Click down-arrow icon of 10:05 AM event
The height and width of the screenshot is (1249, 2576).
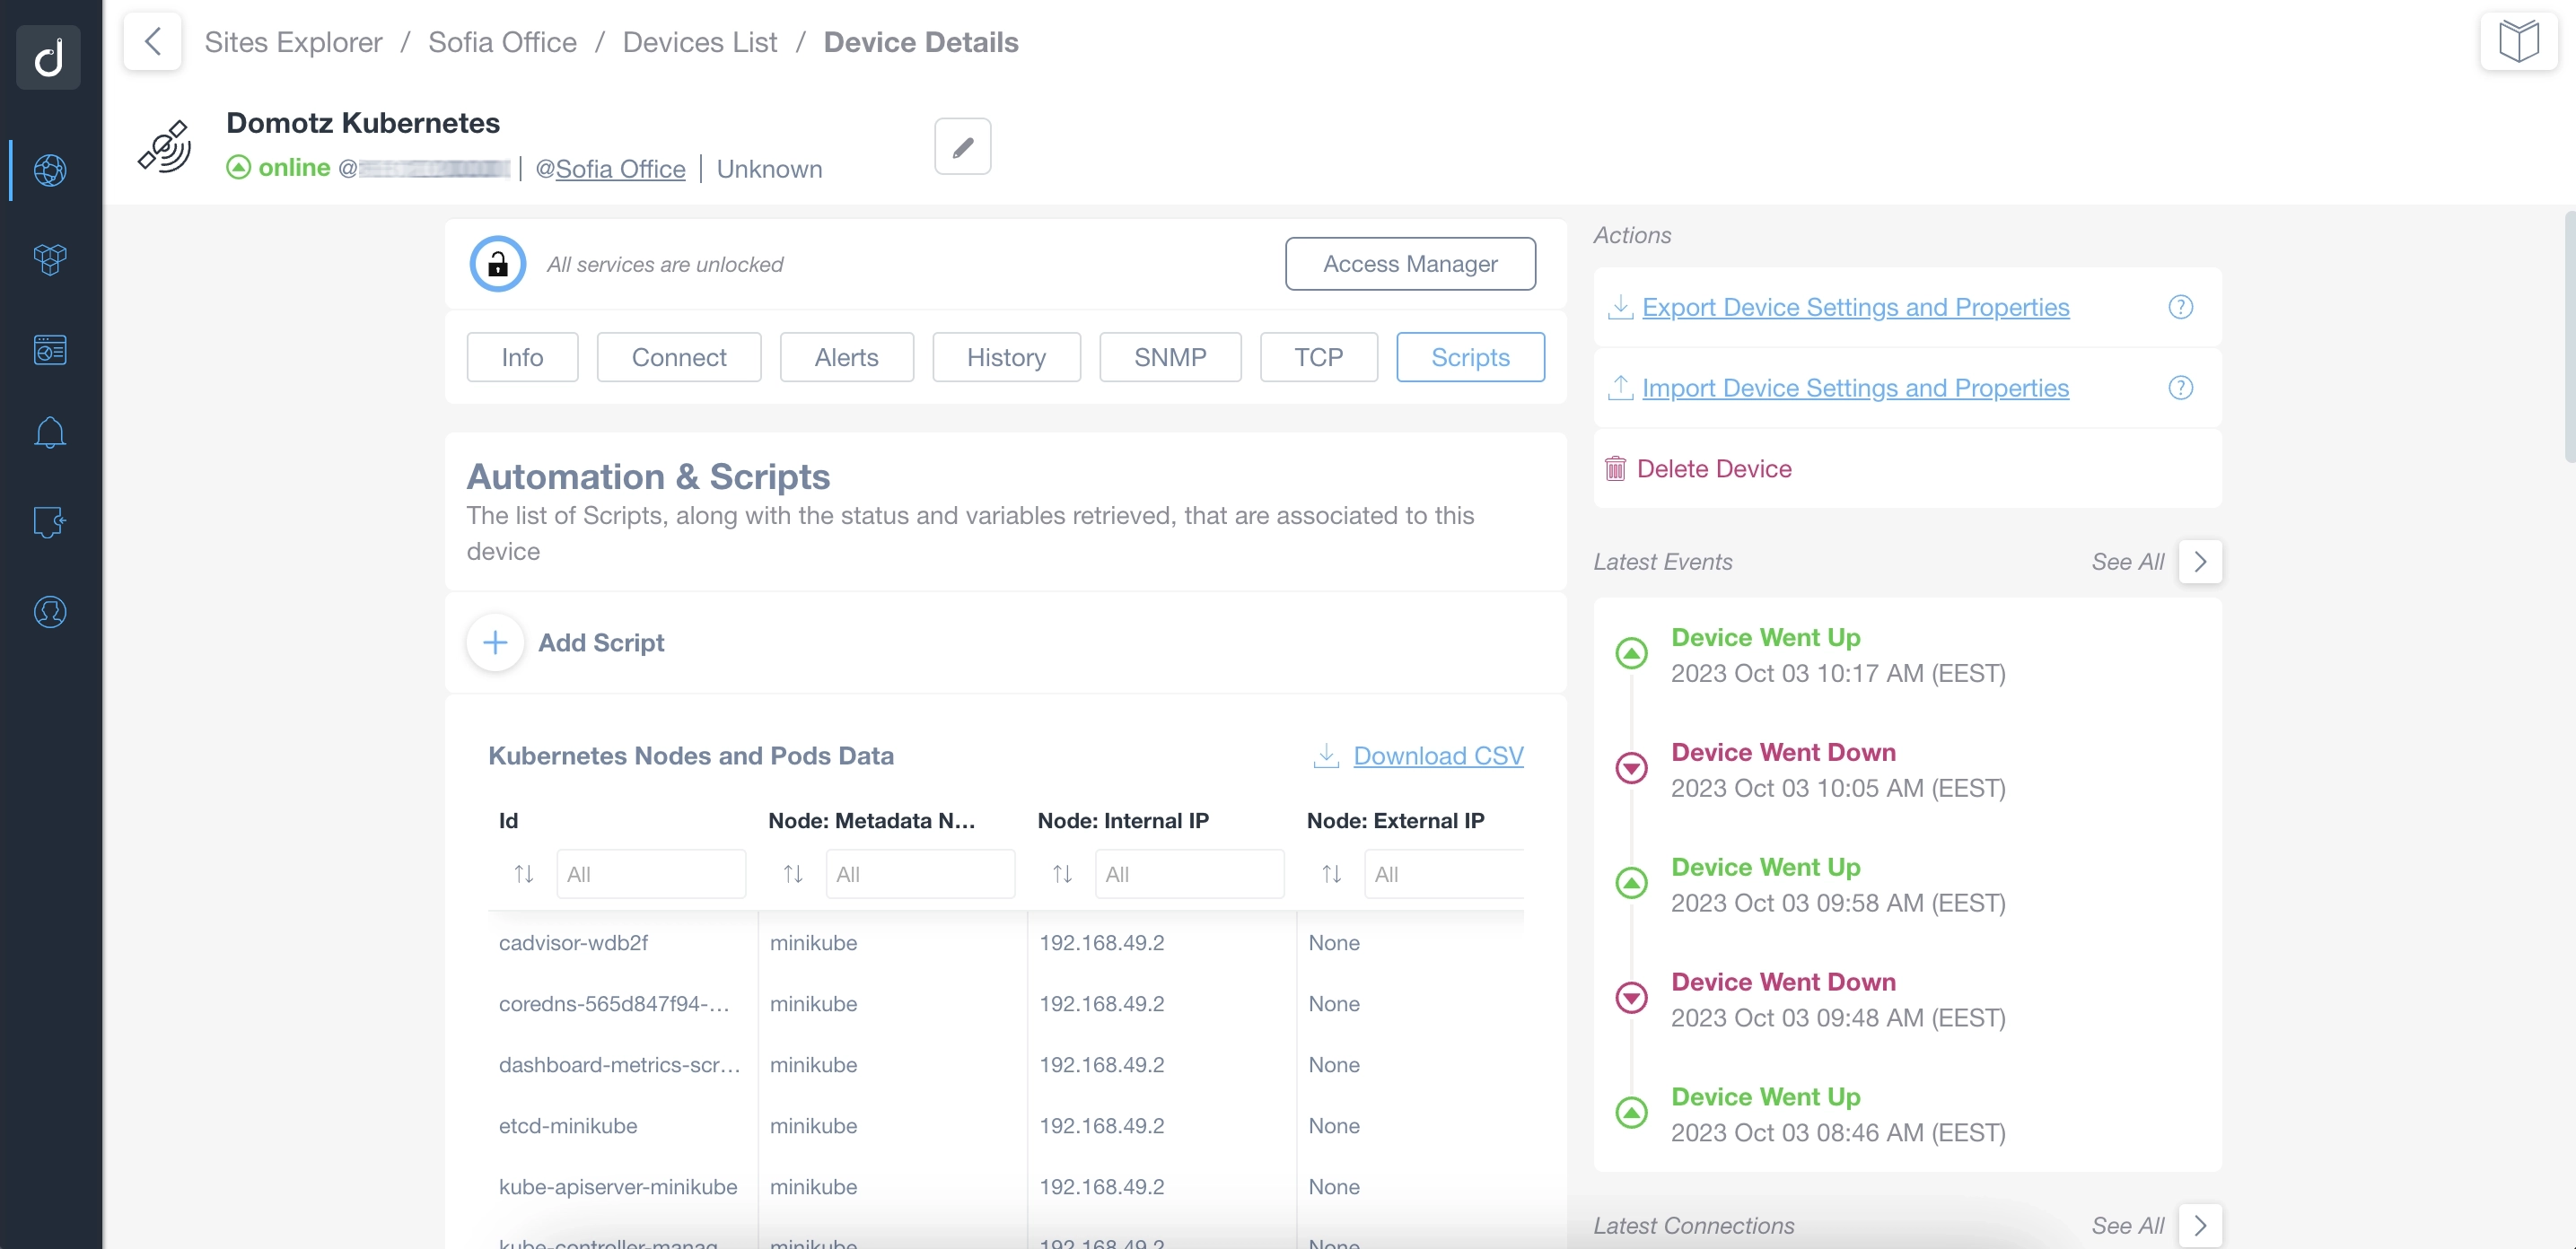(1631, 769)
